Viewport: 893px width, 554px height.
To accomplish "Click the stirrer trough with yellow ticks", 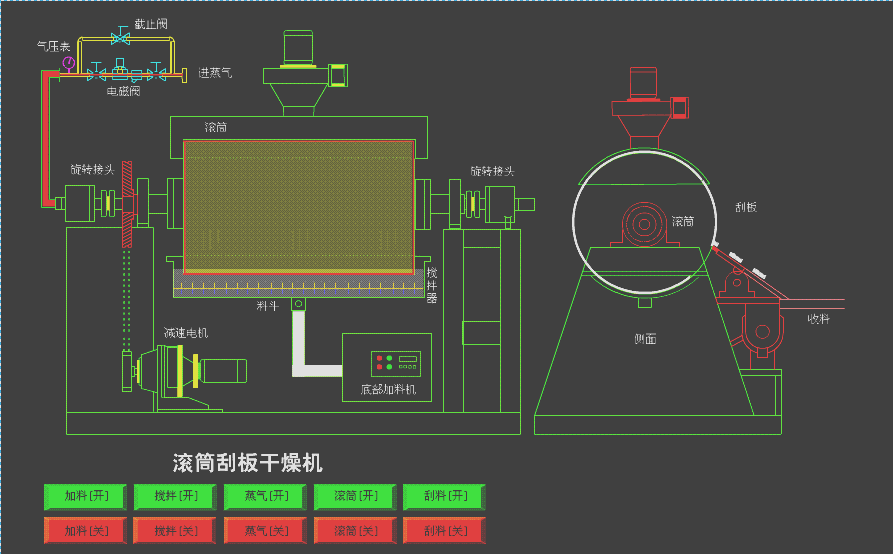I will click(300, 285).
